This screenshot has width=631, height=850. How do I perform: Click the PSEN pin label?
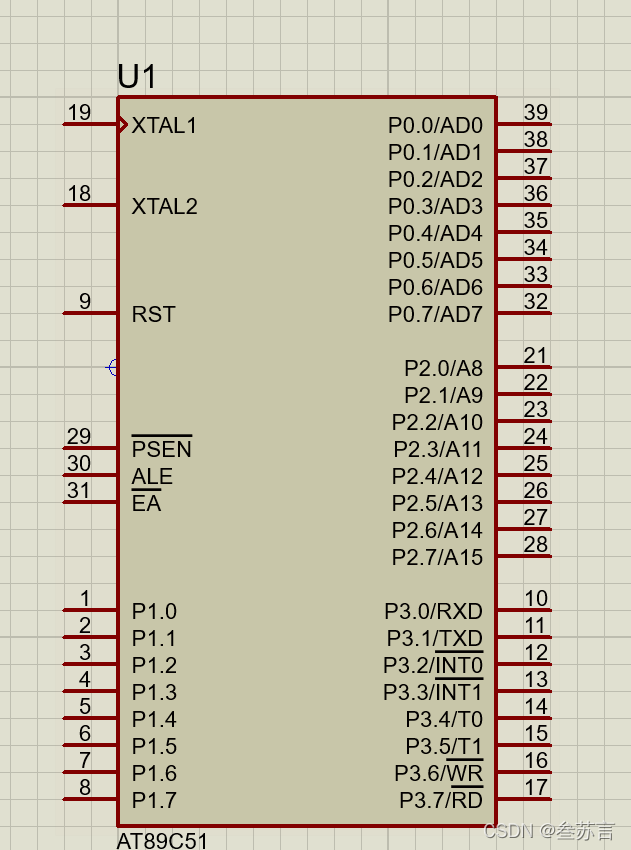162,449
